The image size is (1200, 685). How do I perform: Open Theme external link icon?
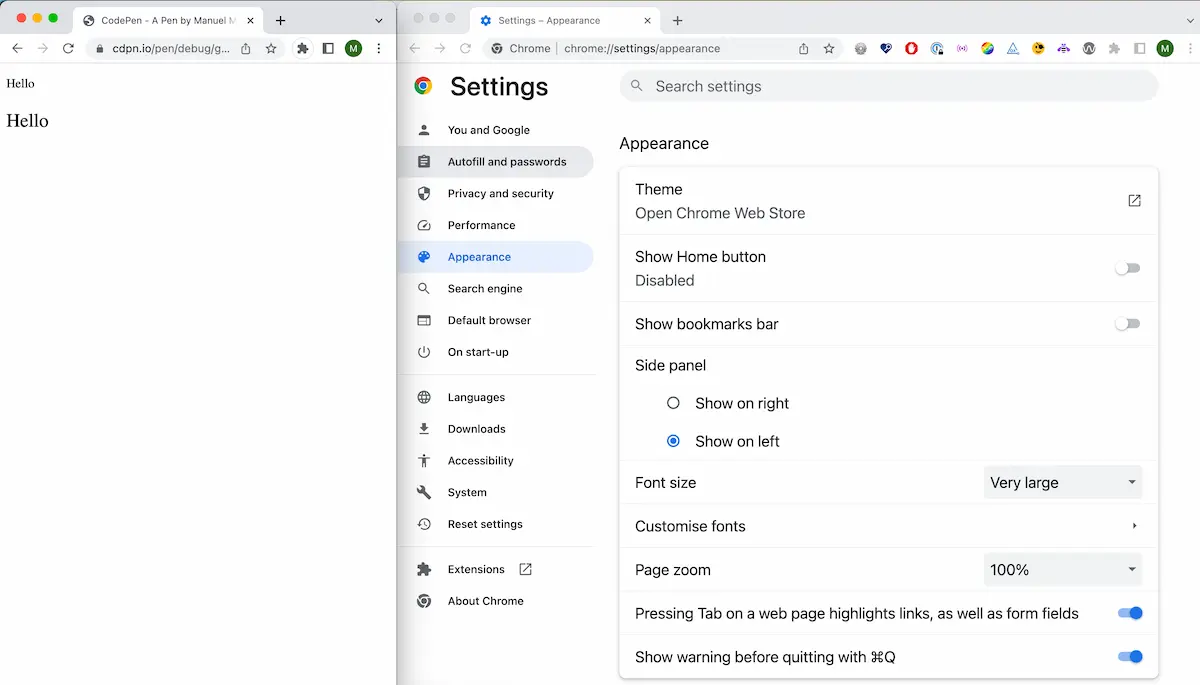(1134, 201)
